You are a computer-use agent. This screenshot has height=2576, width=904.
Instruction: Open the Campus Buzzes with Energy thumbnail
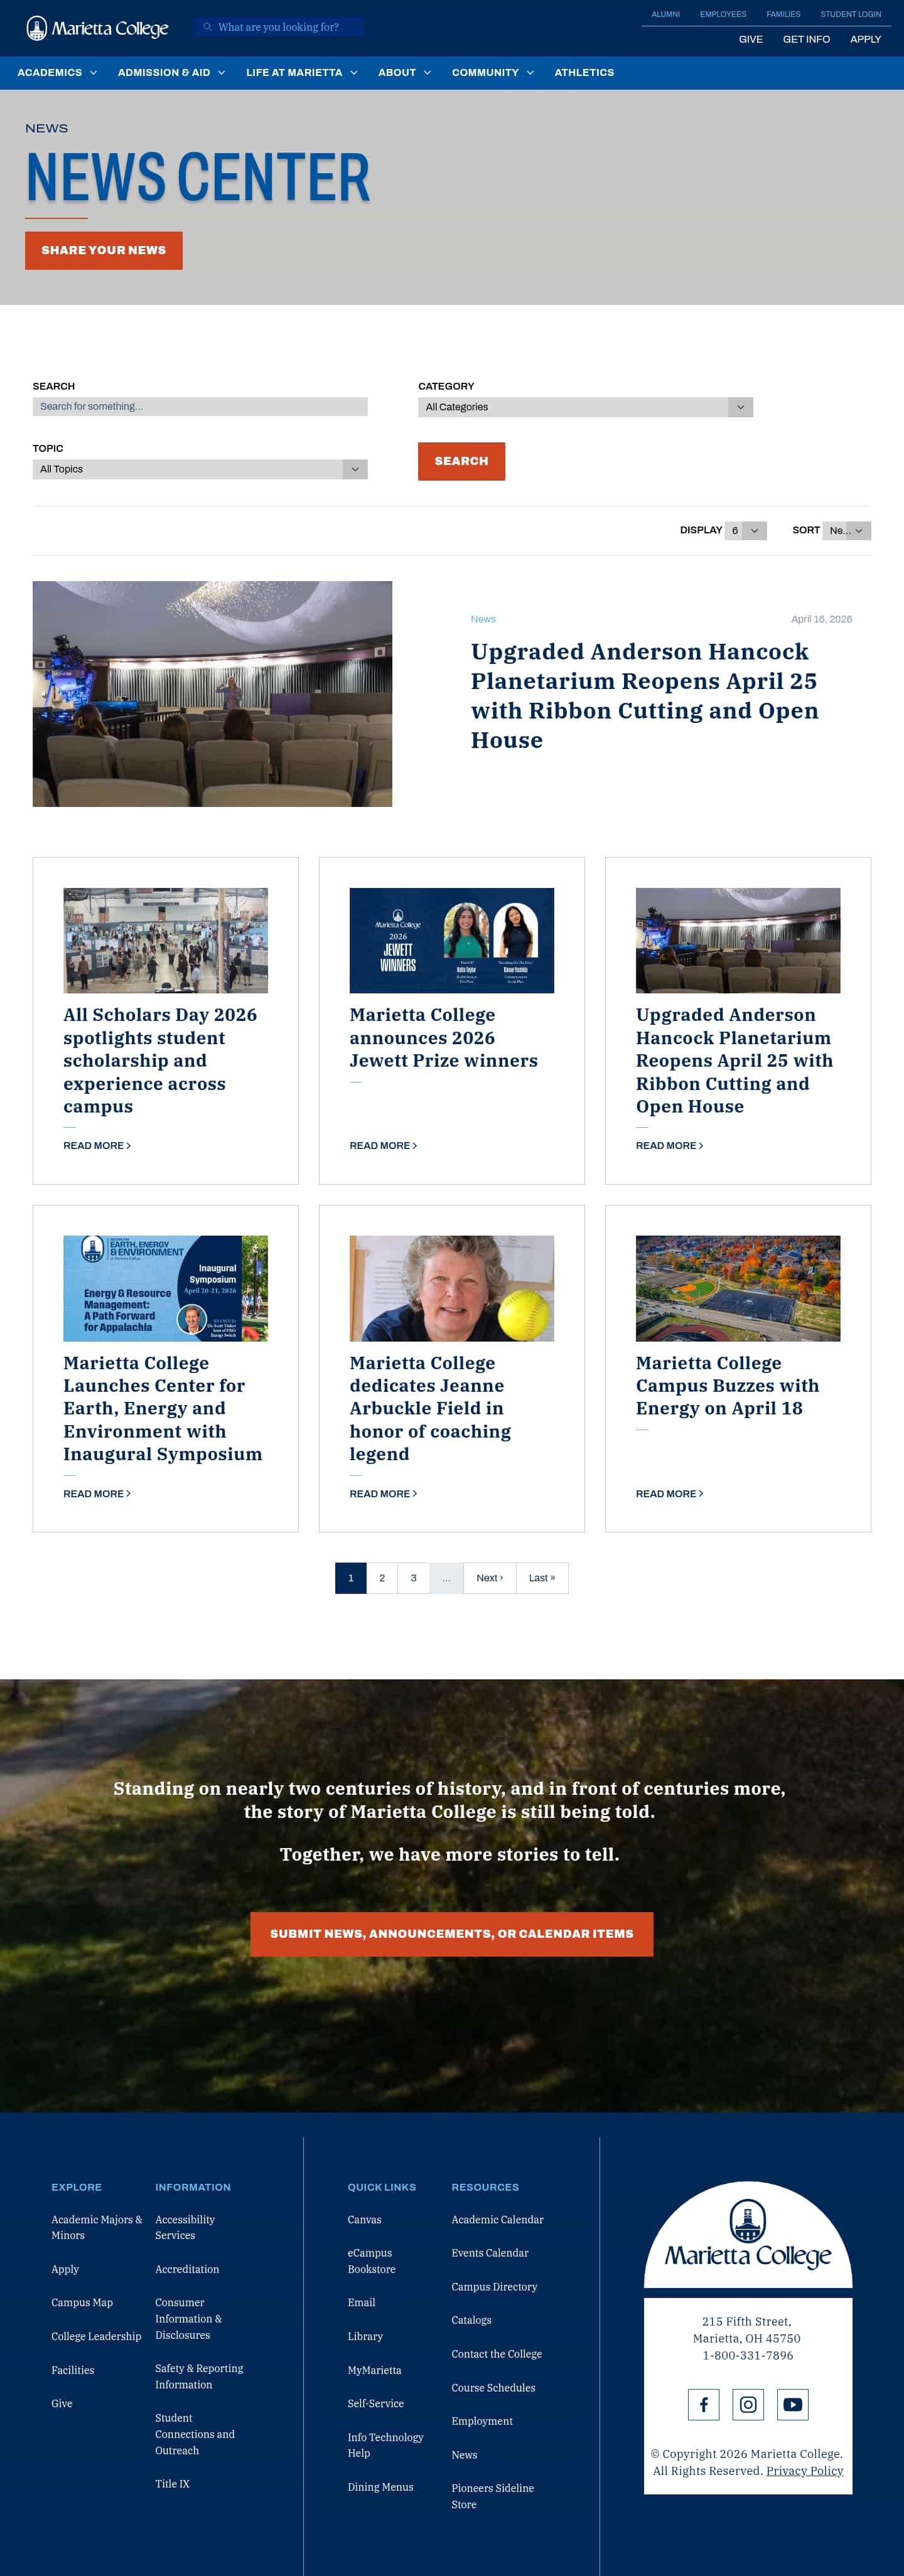738,1288
